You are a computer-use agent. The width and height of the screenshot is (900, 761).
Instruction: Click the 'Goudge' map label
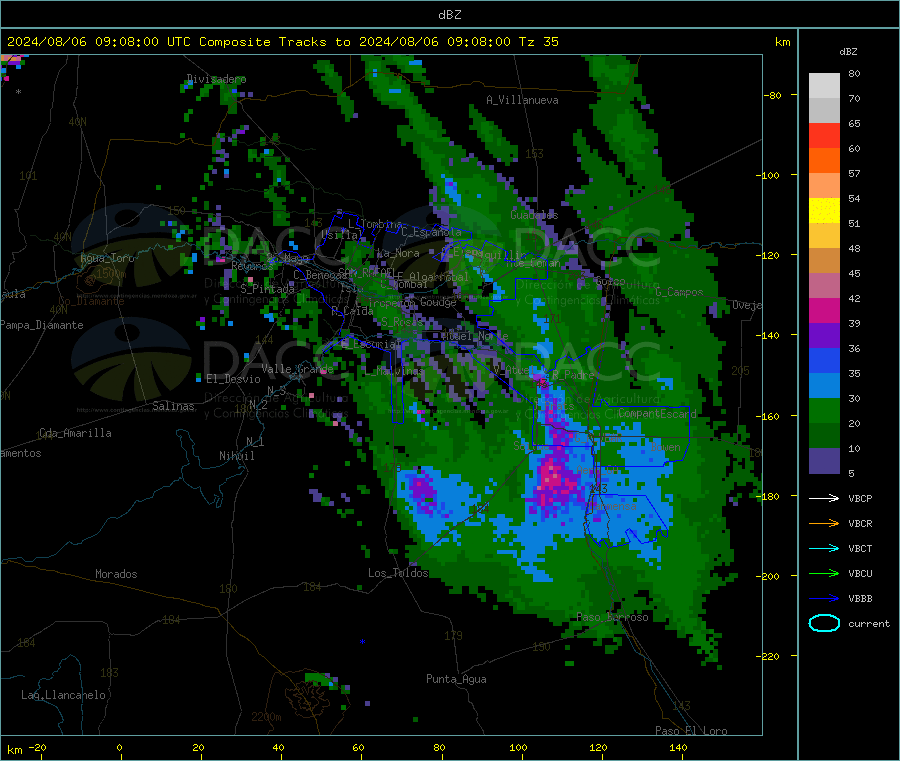[x=438, y=302]
